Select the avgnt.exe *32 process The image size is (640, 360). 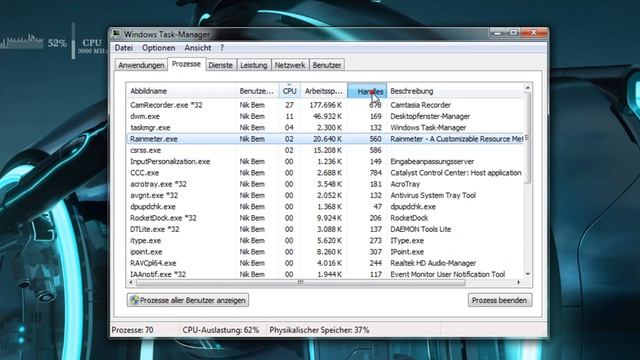coord(325,196)
